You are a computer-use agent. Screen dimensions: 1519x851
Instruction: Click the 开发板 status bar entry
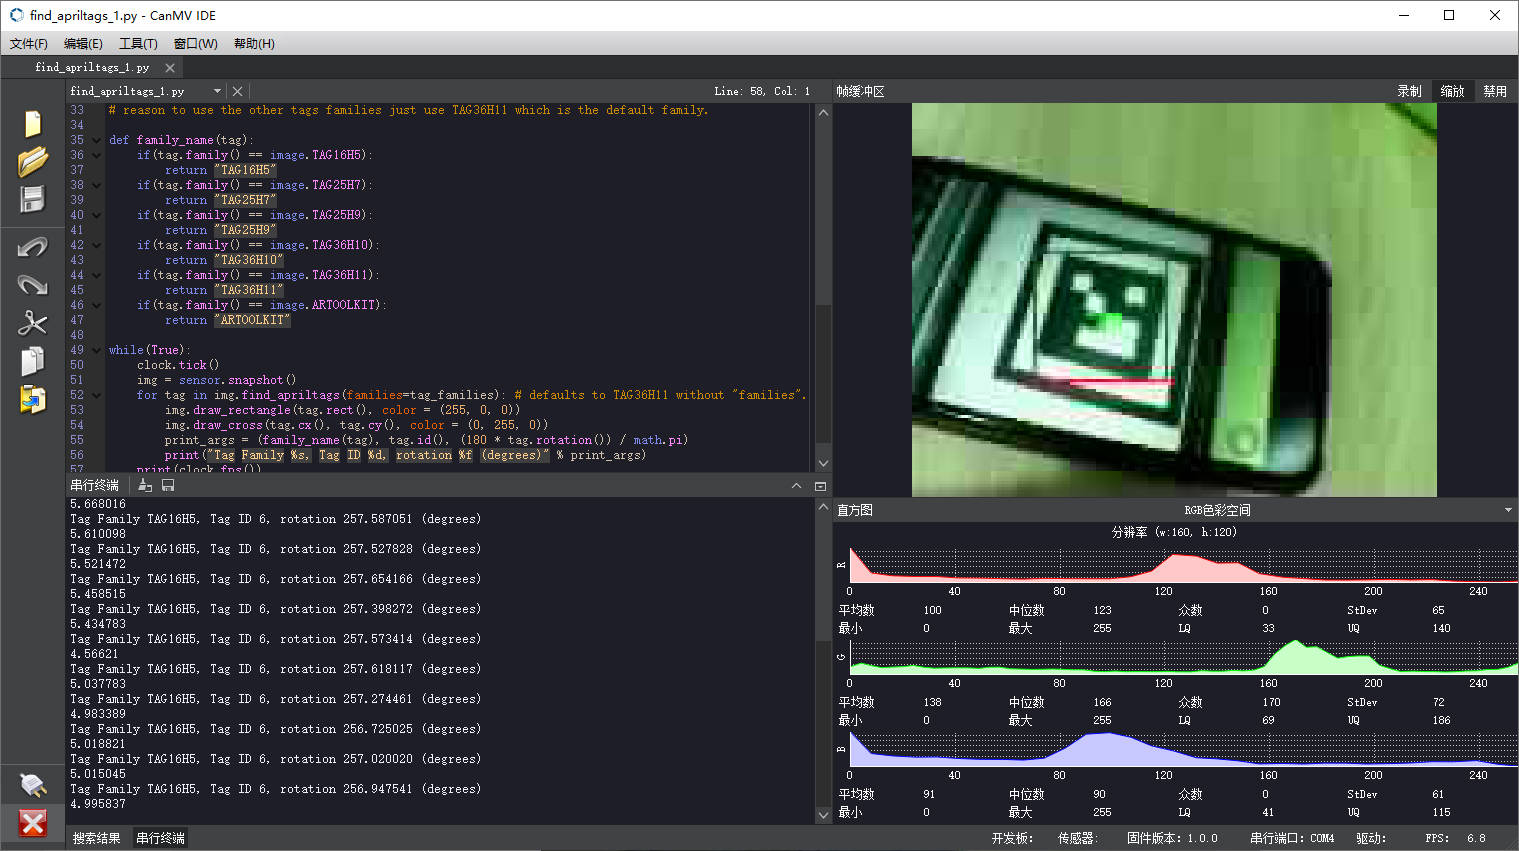[1012, 838]
